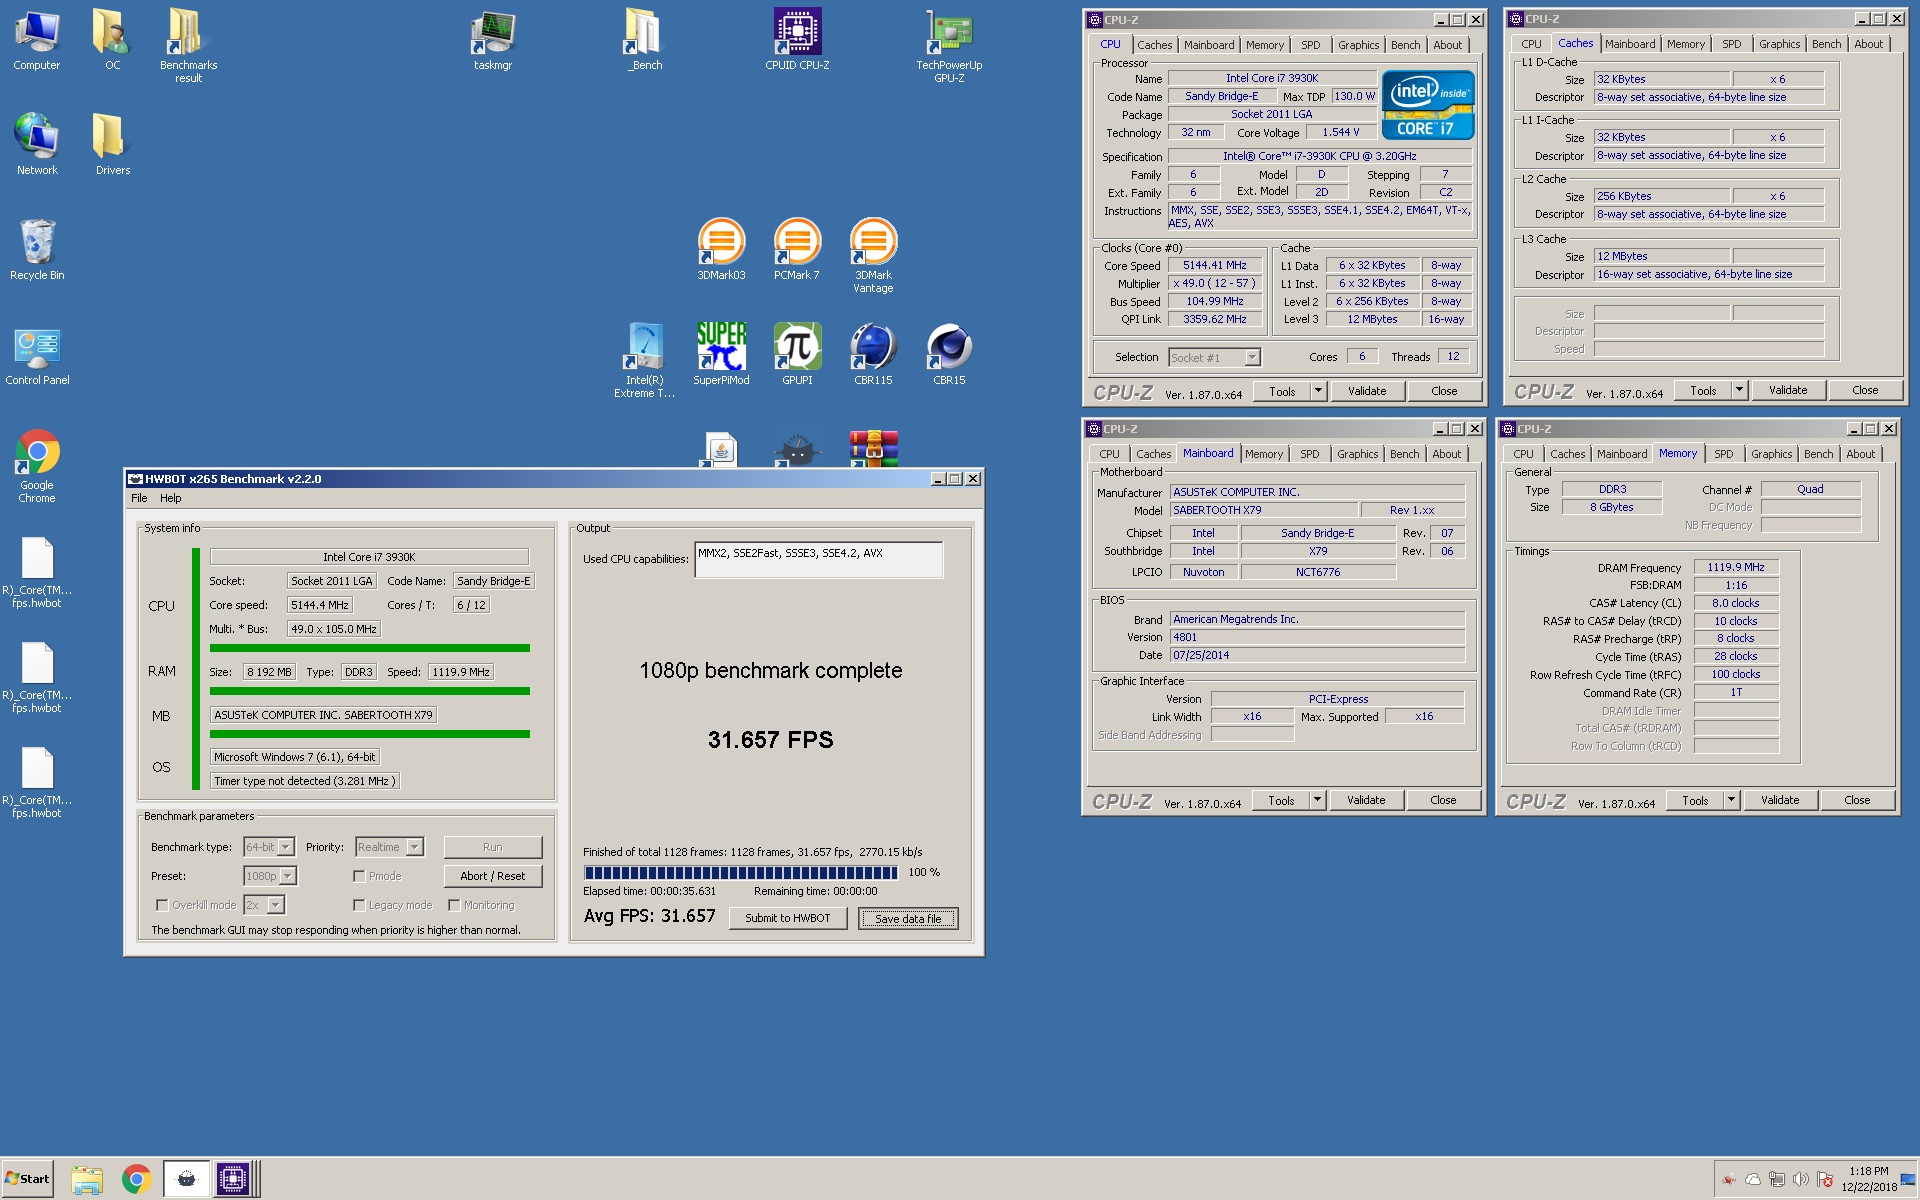Open the Recycle Bin
1920x1200 pixels.
tap(37, 249)
